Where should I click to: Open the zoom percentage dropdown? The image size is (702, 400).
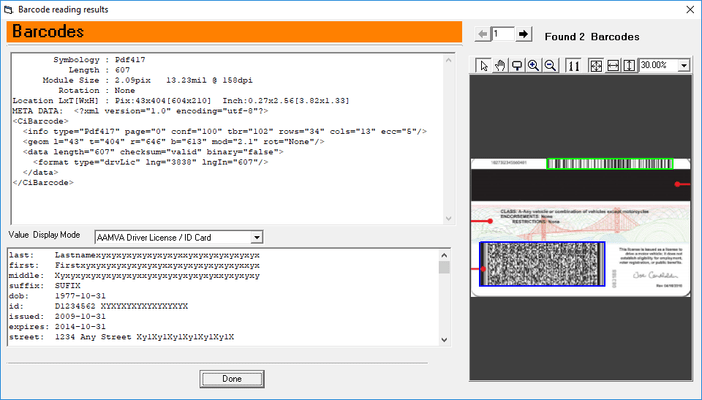tap(684, 65)
